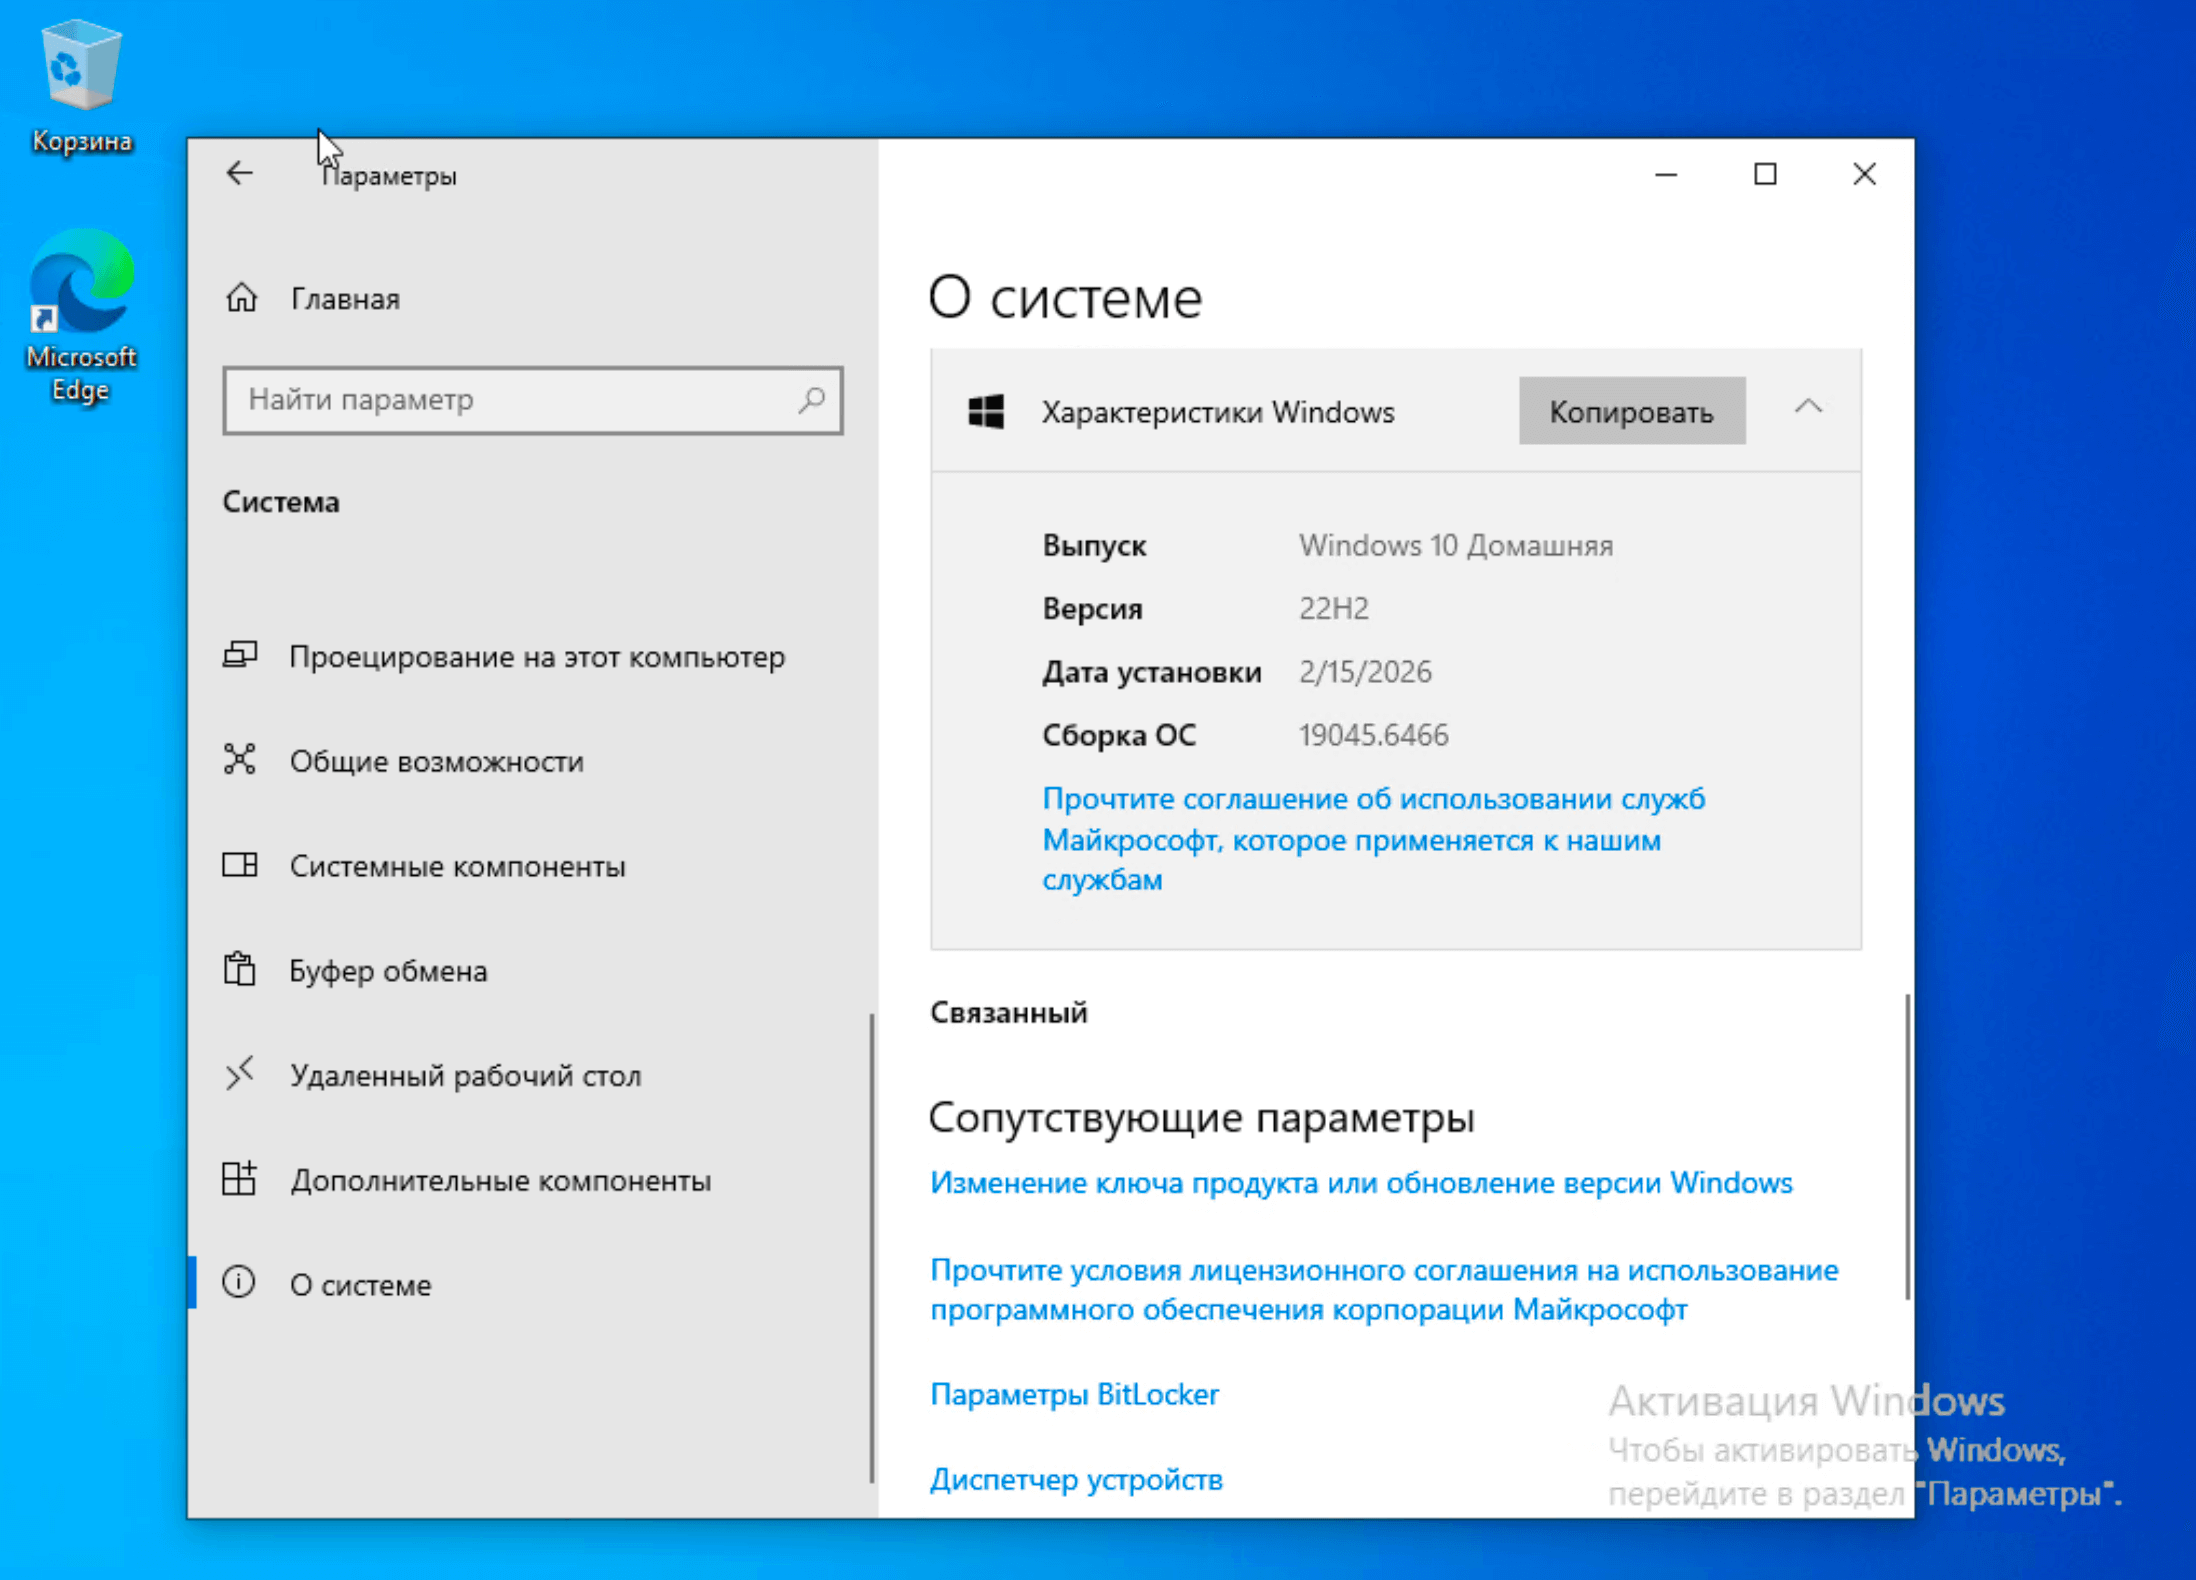The height and width of the screenshot is (1580, 2196).
Task: Open Буфер обмена settings
Action: (x=388, y=971)
